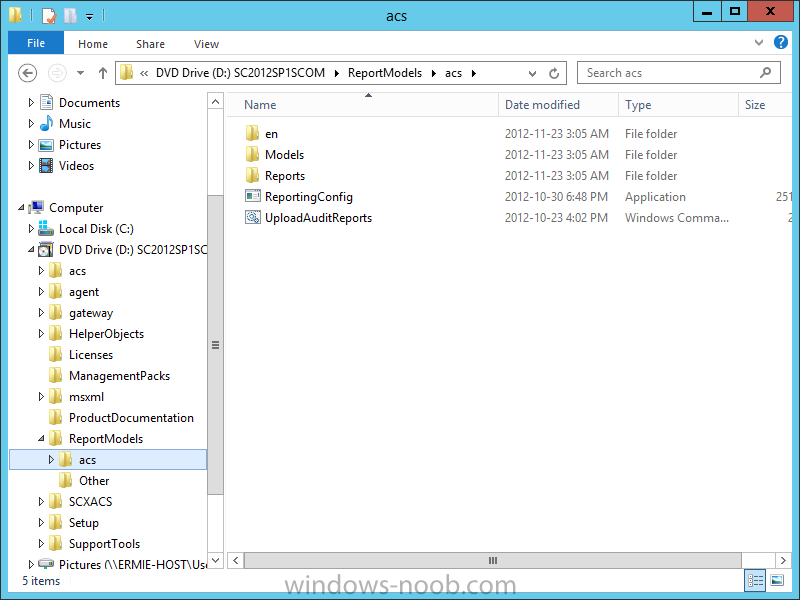800x600 pixels.
Task: Select the Videos library icon
Action: click(x=46, y=165)
